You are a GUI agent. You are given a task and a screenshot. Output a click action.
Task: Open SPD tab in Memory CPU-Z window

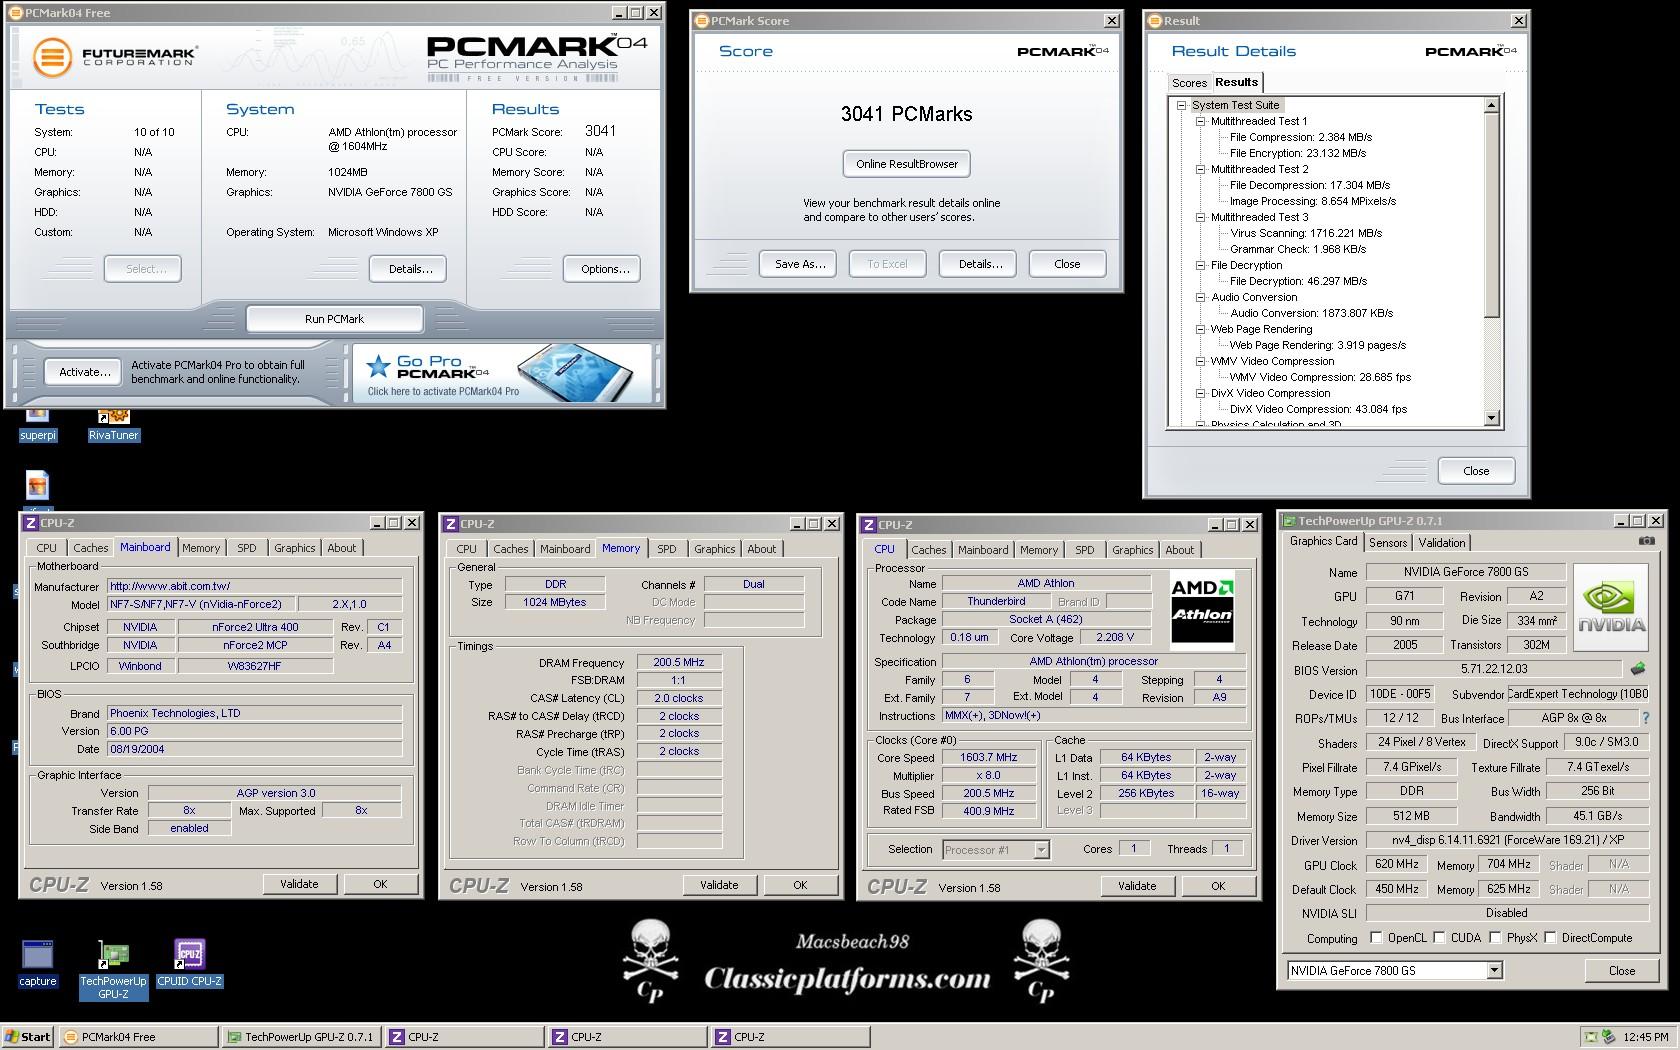pos(667,549)
